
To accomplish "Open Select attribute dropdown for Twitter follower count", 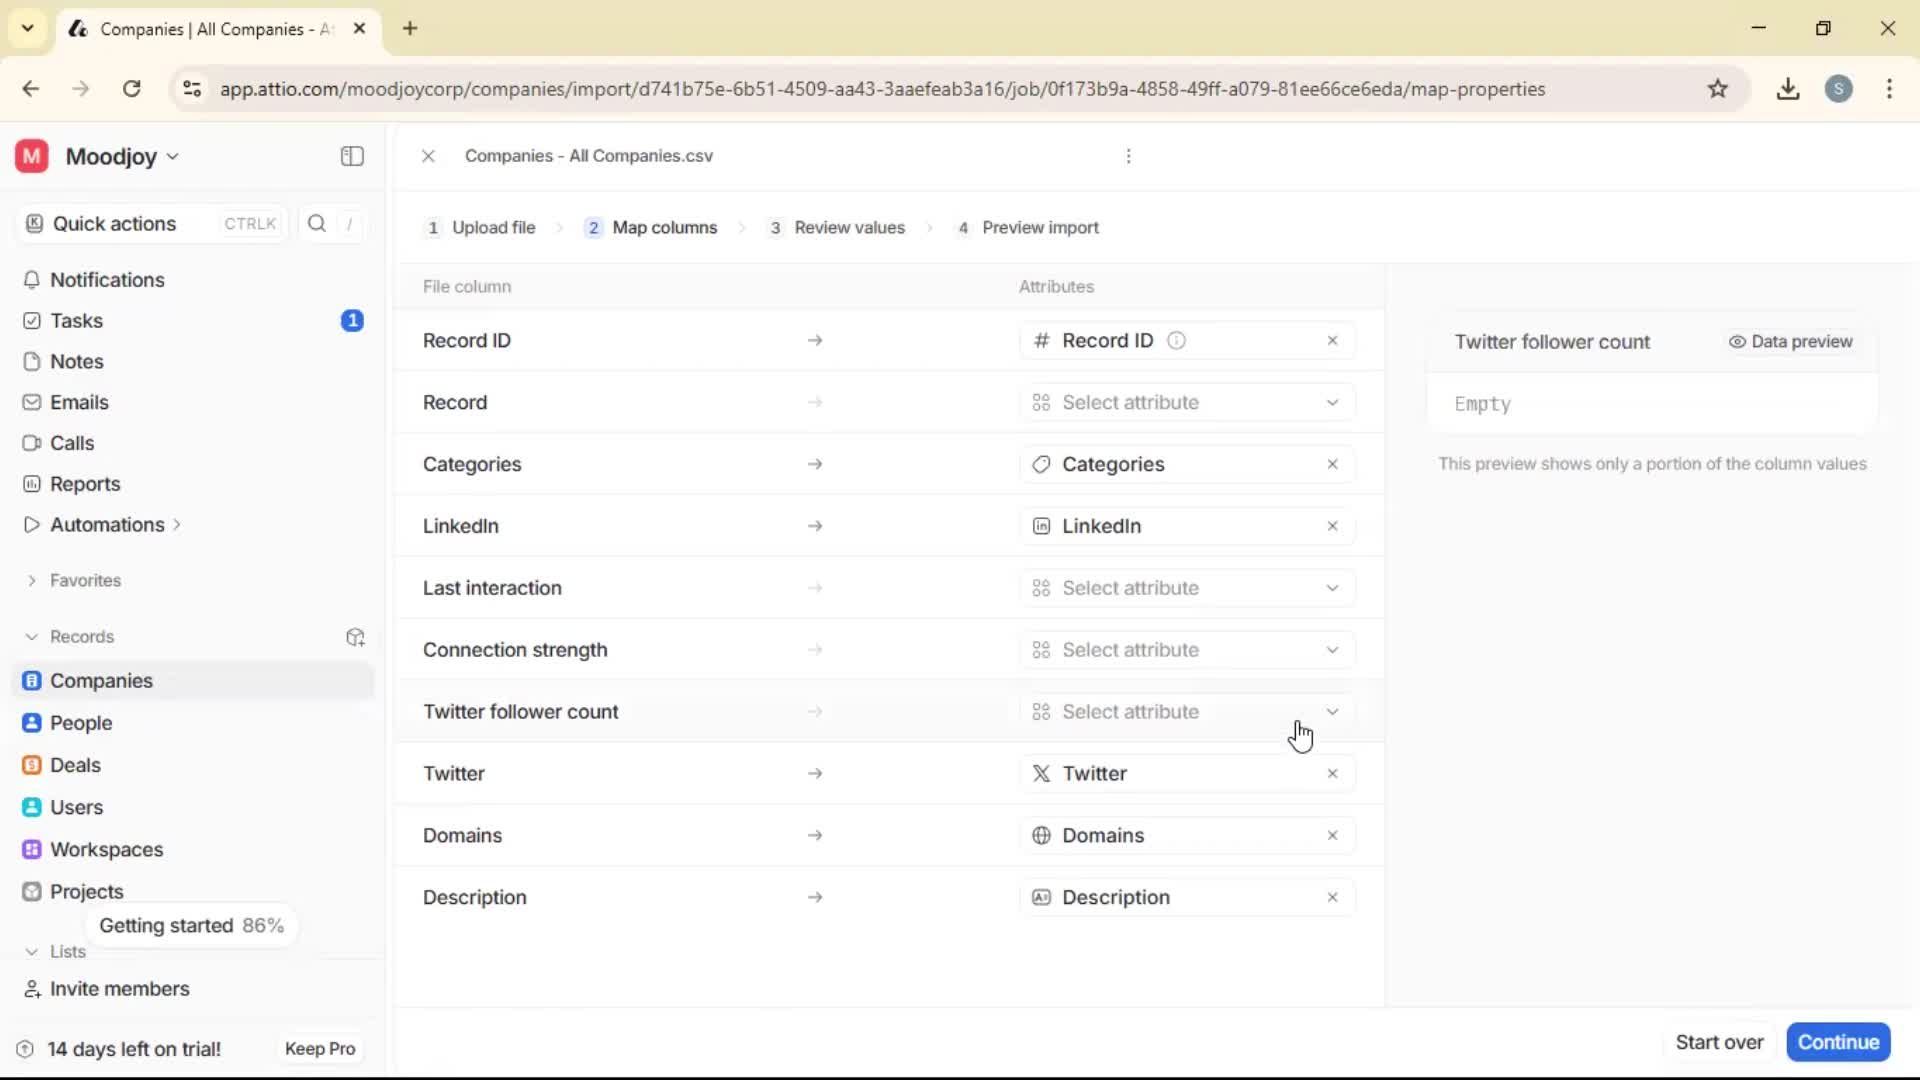I will (x=1186, y=711).
